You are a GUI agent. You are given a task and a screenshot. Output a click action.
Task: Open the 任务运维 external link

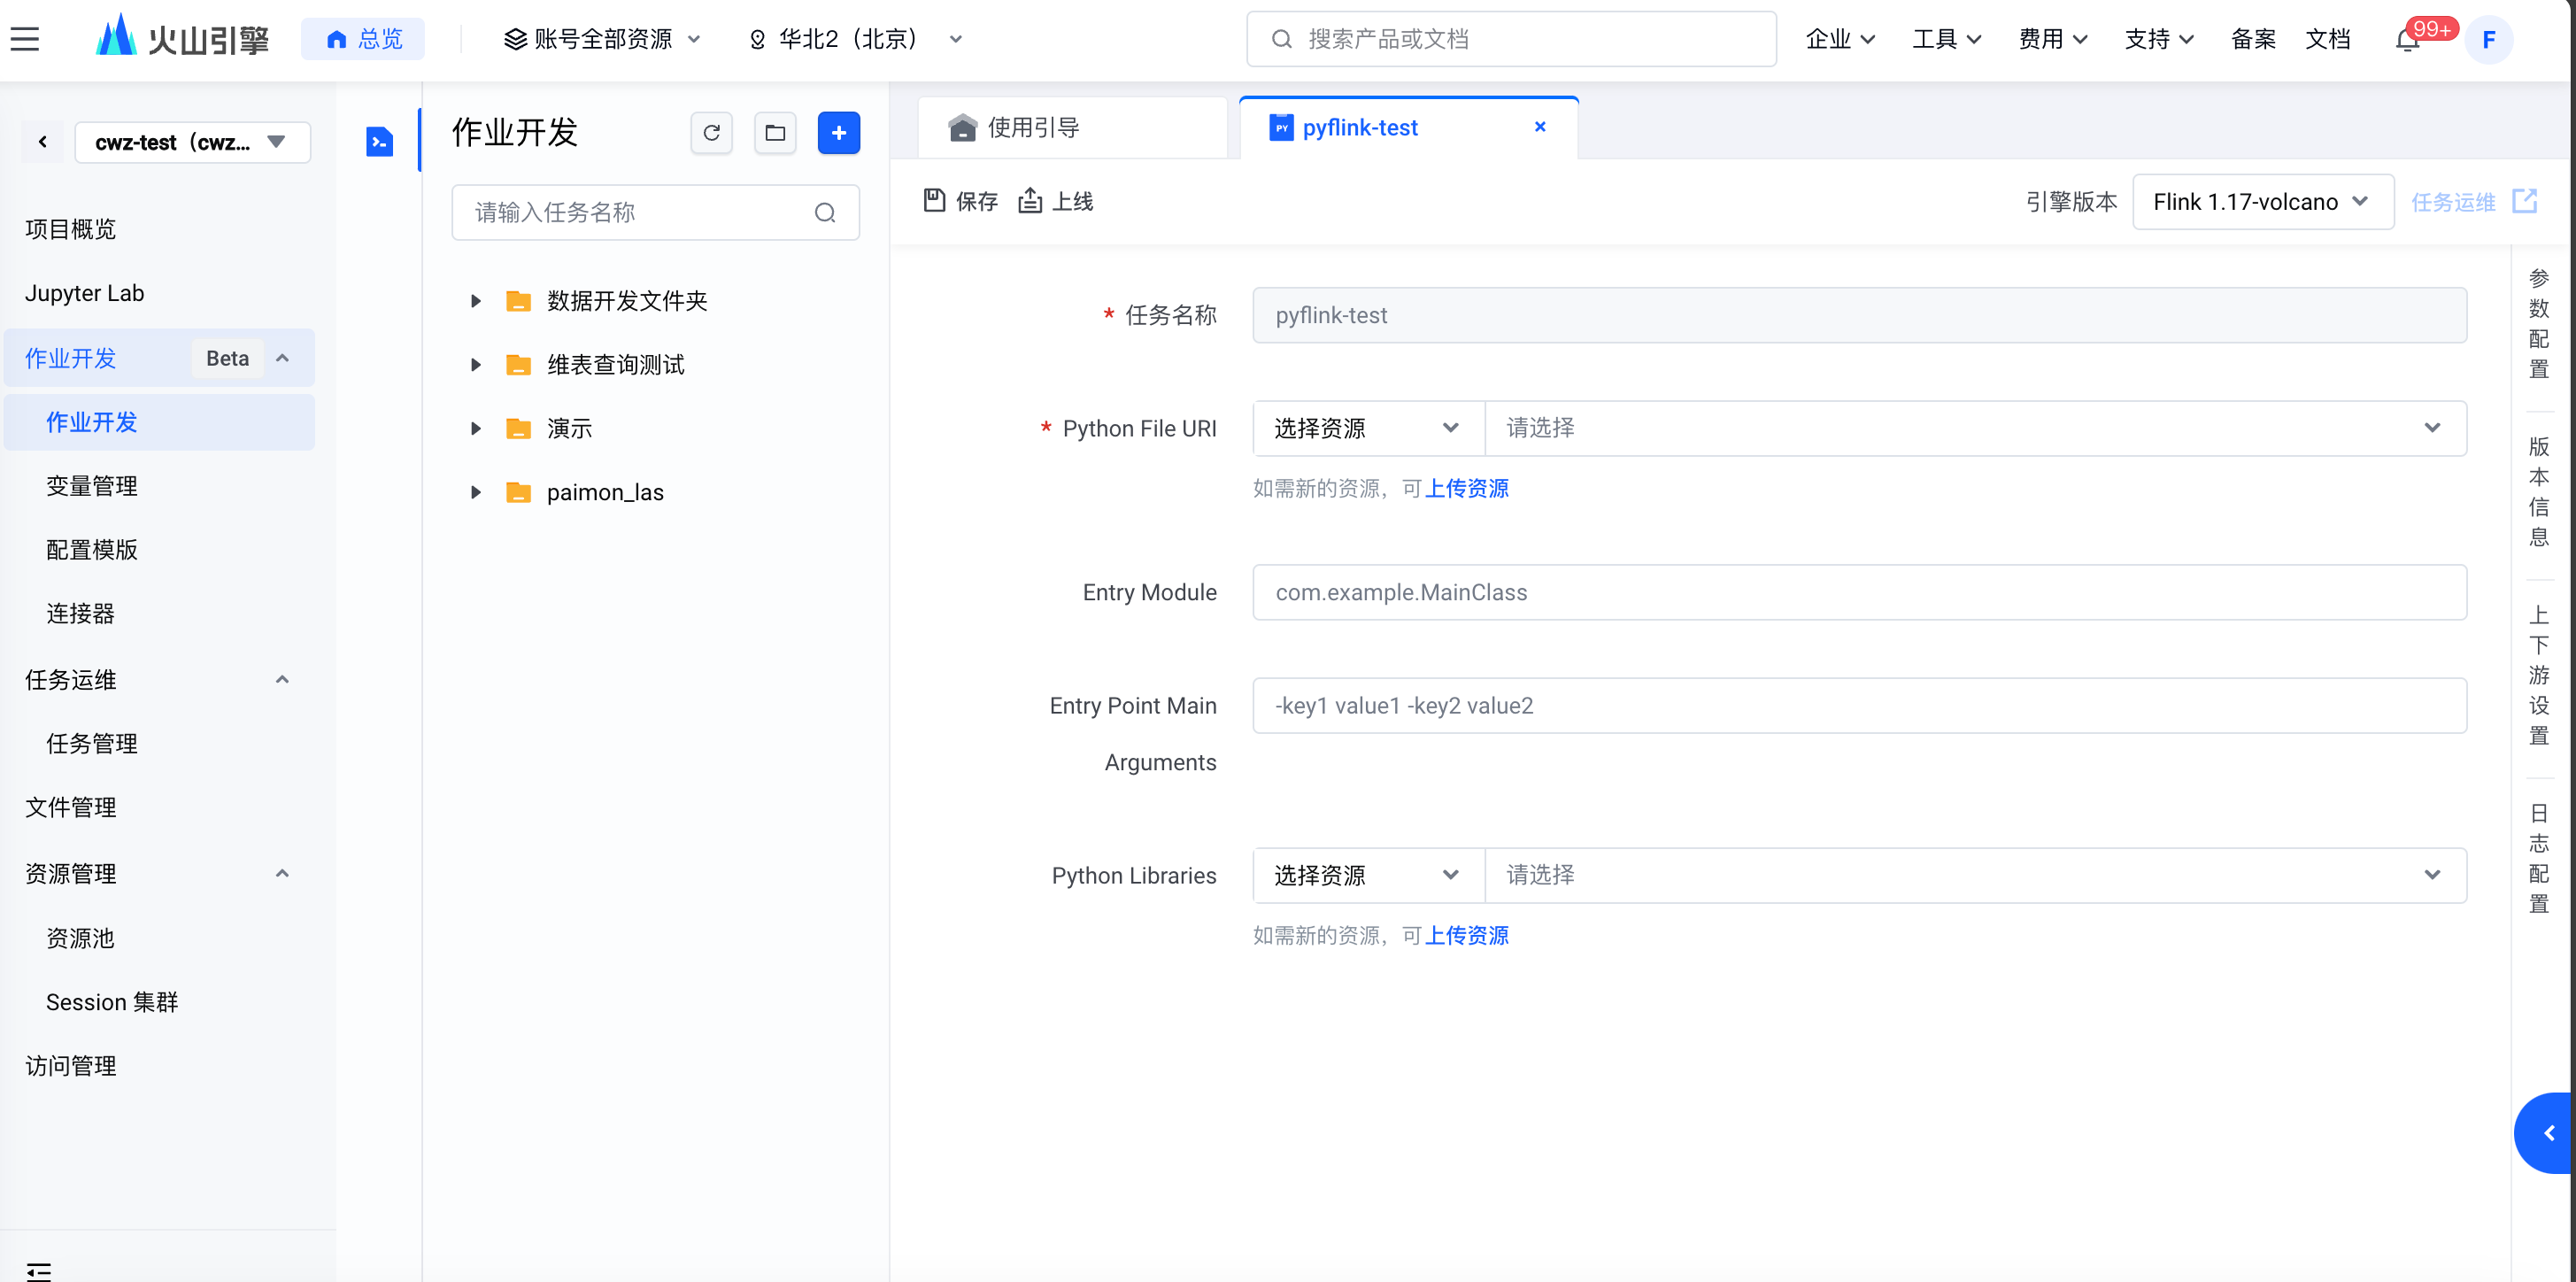(2474, 202)
